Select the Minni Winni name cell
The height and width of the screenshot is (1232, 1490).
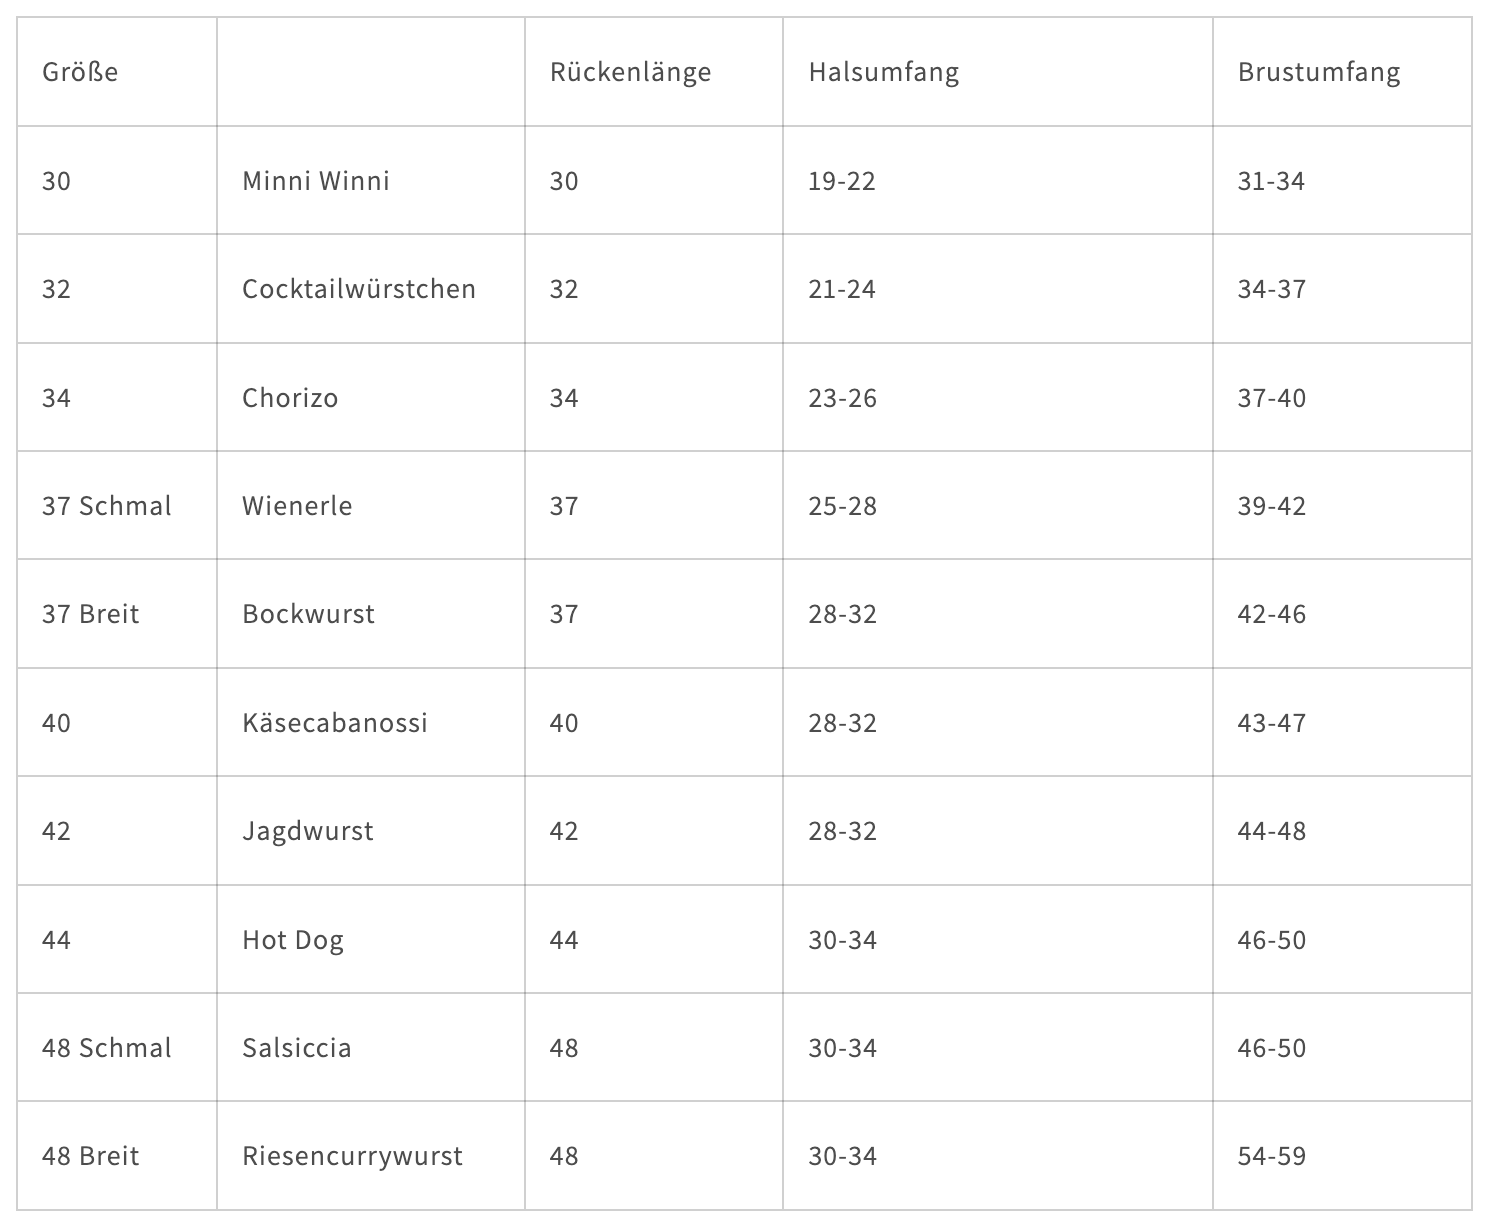(x=371, y=181)
